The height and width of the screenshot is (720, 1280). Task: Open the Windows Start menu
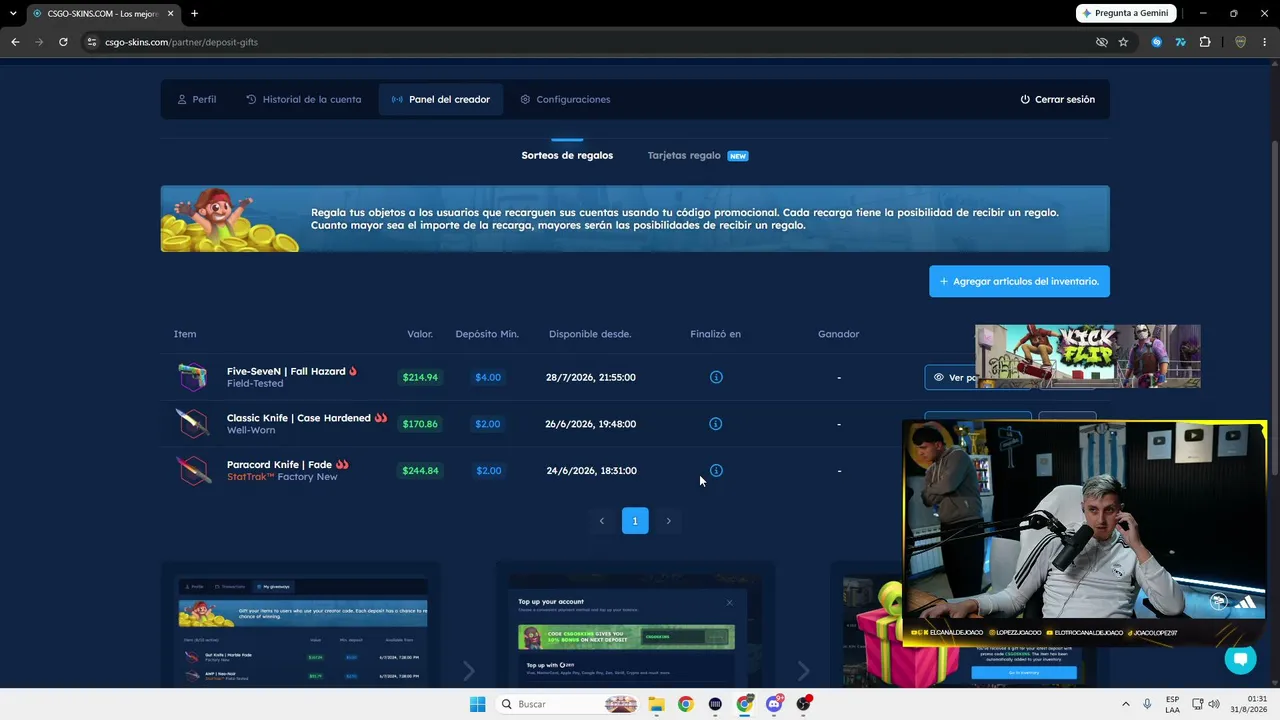coord(478,704)
